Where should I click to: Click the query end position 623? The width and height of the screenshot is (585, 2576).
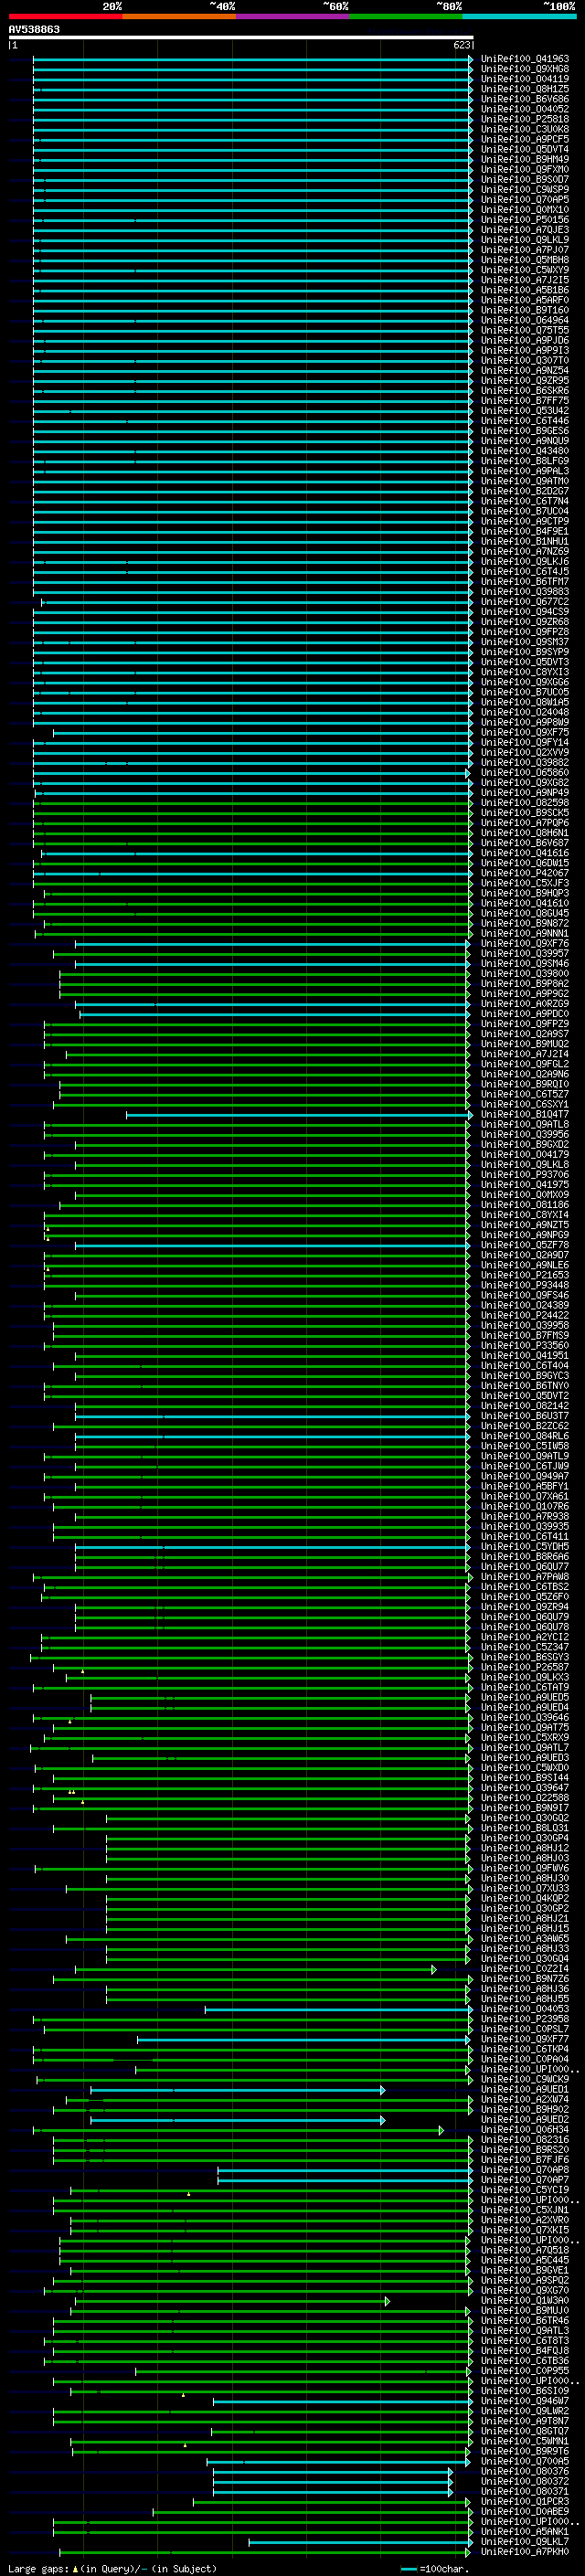[461, 45]
